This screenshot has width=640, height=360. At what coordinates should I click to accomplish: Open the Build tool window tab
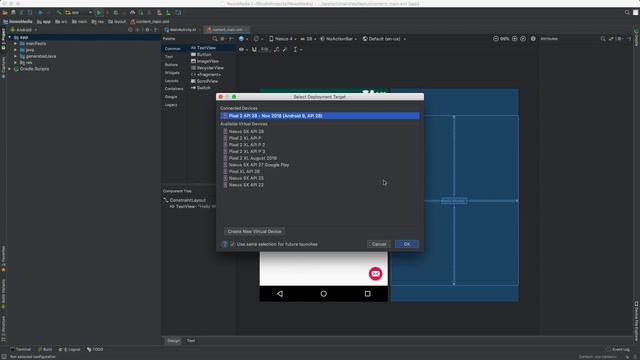[x=45, y=349]
